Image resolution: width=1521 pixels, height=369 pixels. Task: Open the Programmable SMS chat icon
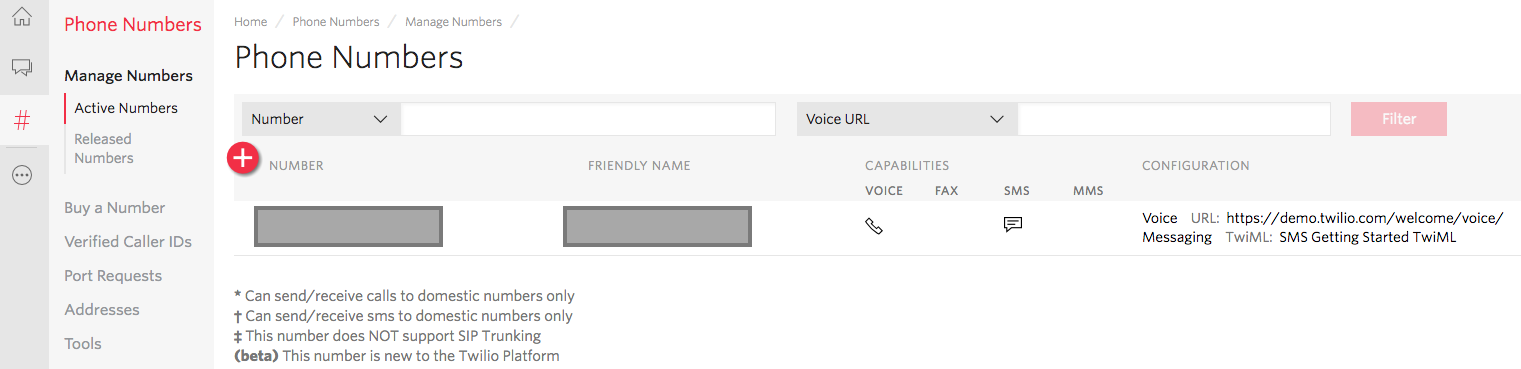pos(22,68)
